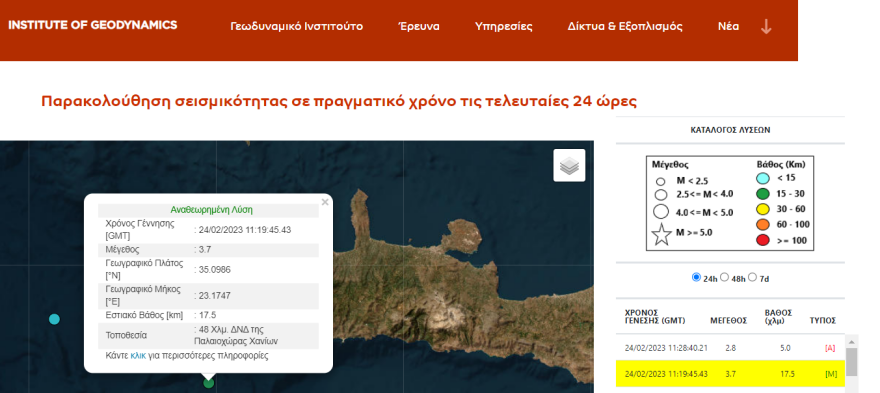Select the 11:28:40.21 magnitude 2.8 row
Viewport: 880px width, 393px height.
coord(731,348)
